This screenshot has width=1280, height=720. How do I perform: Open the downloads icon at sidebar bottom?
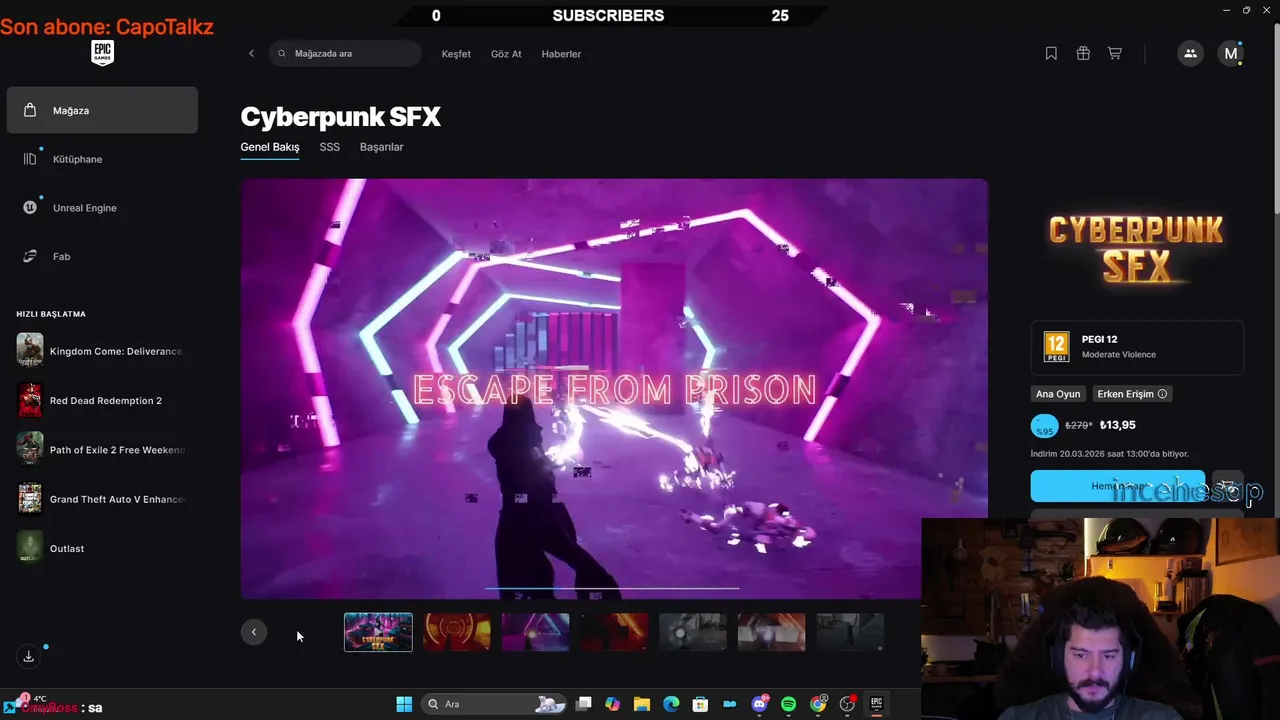[x=29, y=656]
